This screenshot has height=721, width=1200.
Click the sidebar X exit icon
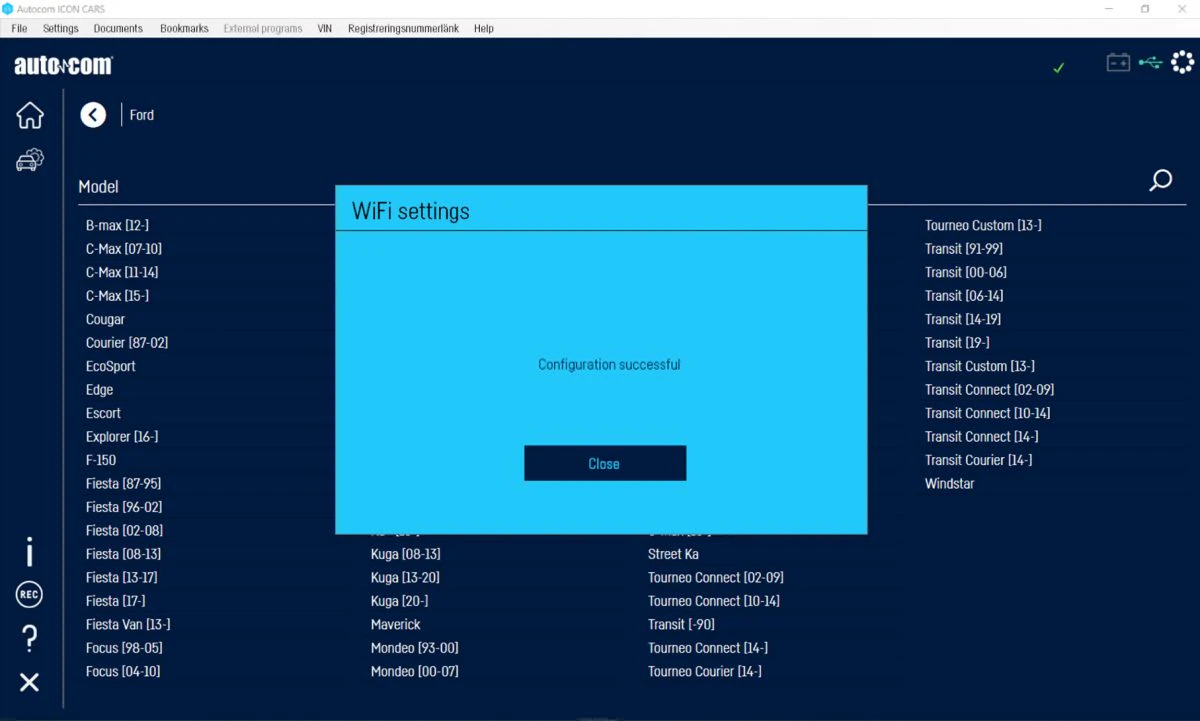[30, 682]
